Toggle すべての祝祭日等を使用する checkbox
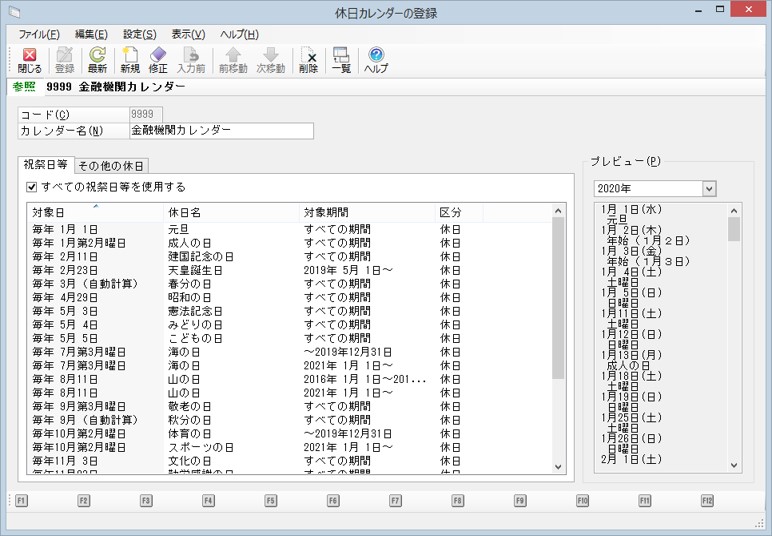The image size is (772, 536). tap(32, 187)
